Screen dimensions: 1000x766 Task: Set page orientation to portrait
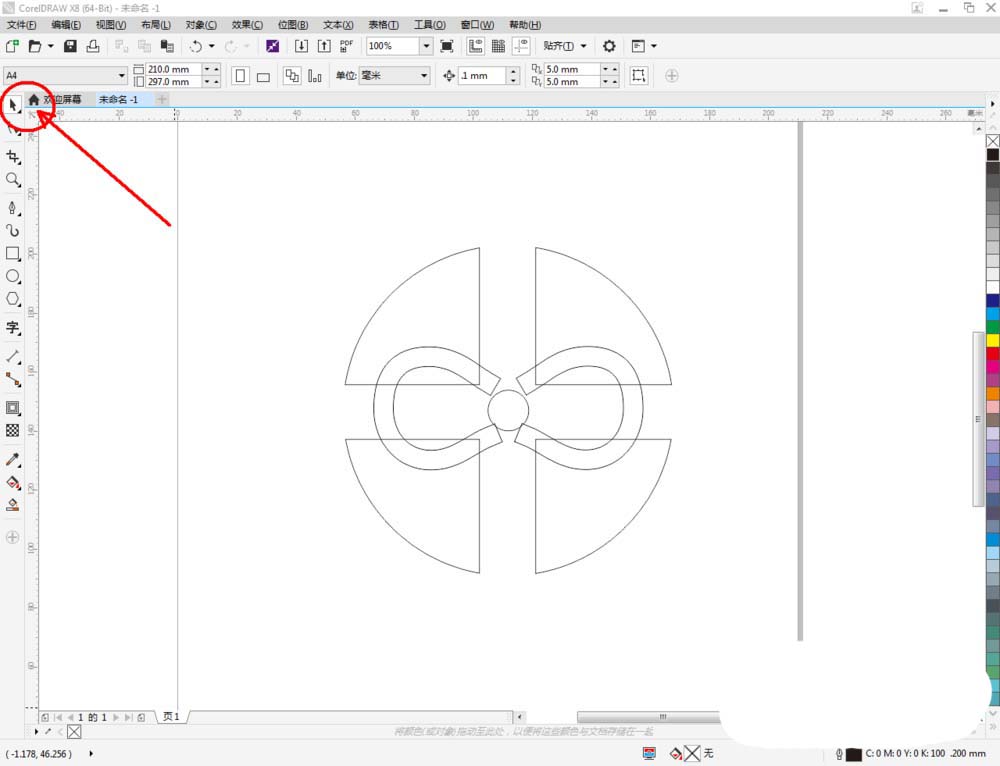pos(240,76)
